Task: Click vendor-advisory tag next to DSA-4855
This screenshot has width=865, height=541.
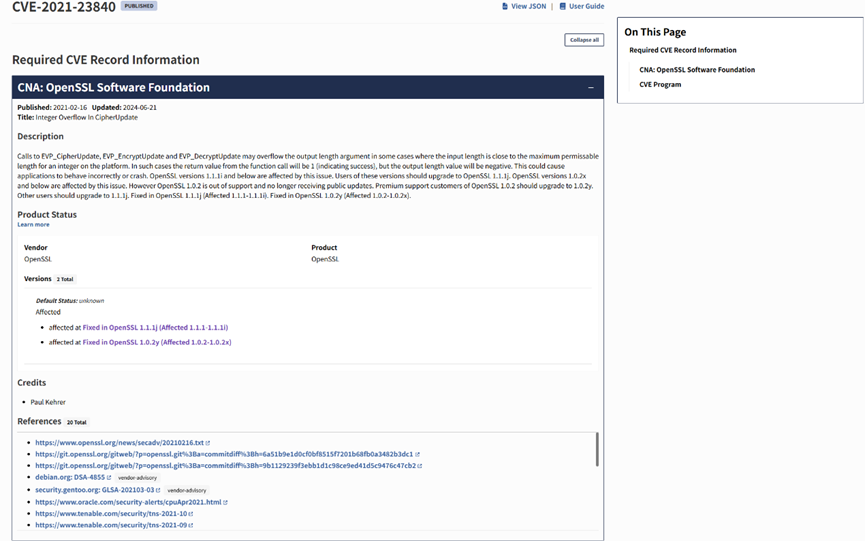Action: coord(137,478)
